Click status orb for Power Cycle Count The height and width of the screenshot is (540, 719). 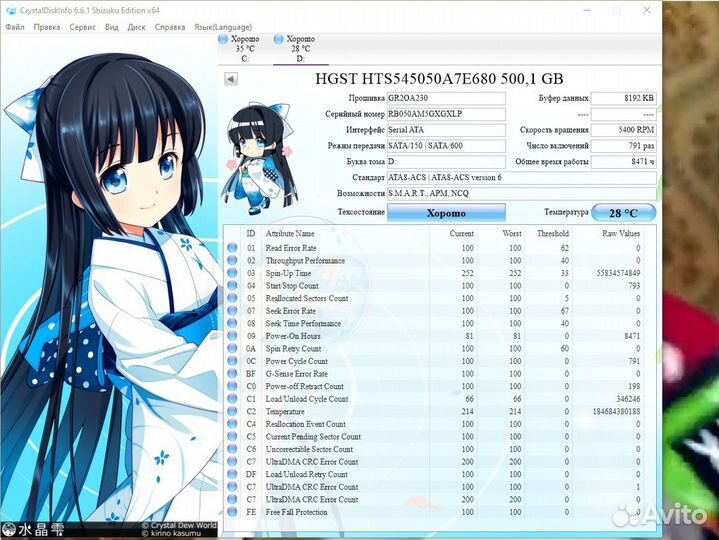pyautogui.click(x=232, y=361)
